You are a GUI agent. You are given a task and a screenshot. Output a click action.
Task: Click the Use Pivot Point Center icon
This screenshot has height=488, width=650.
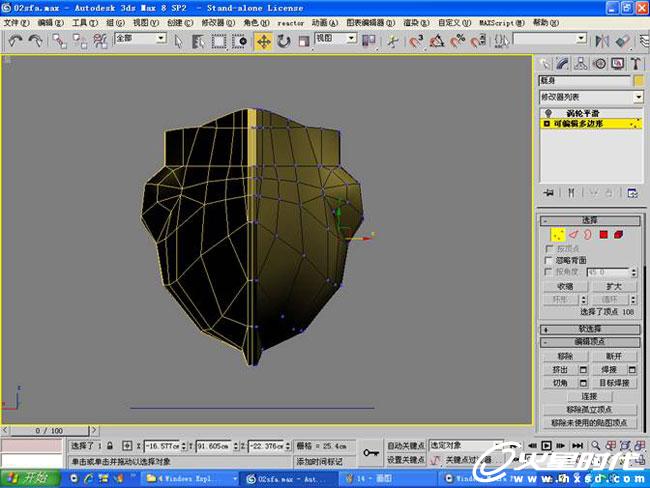coord(369,41)
